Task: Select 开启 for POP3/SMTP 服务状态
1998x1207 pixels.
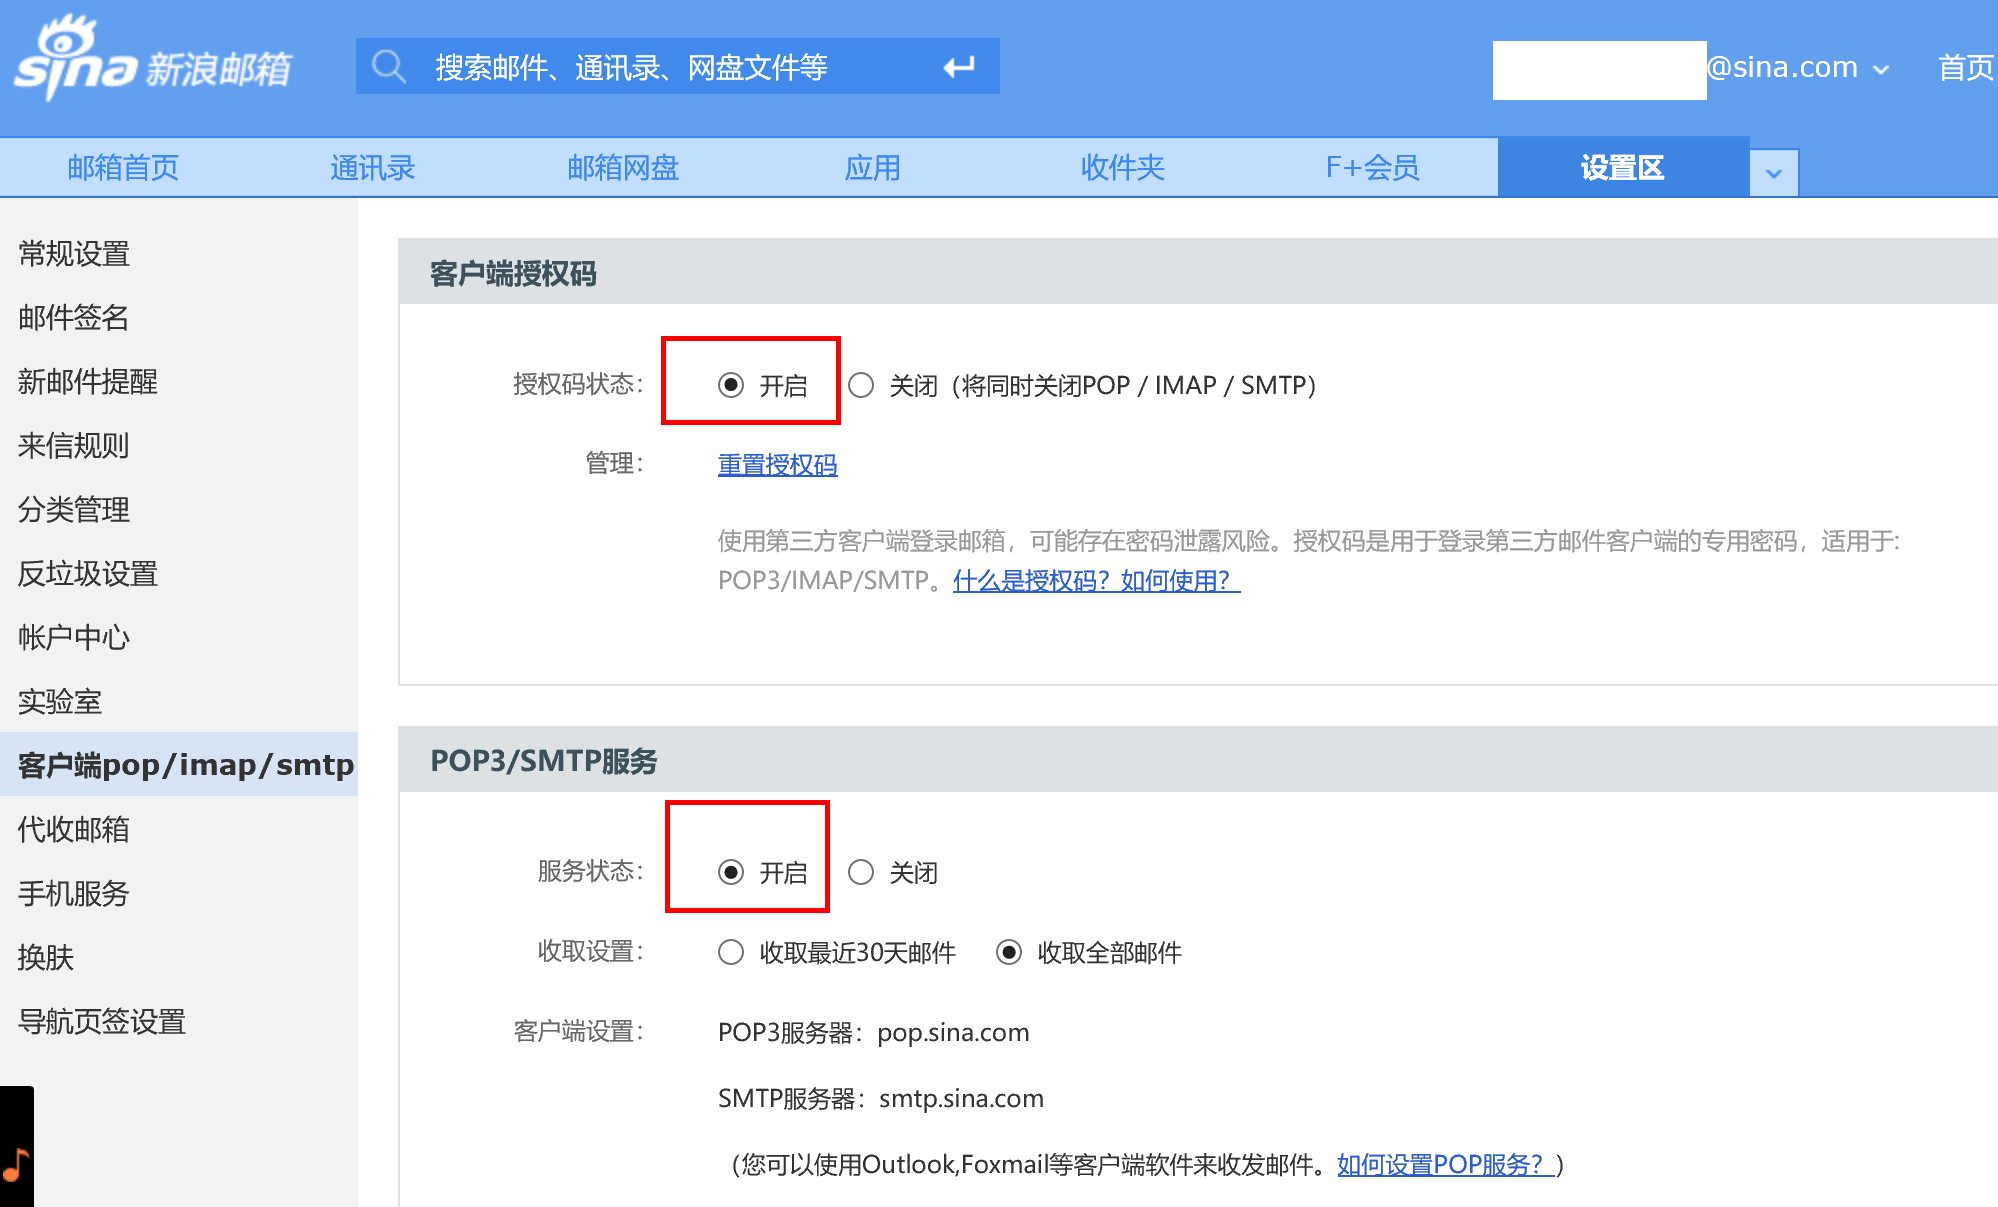Action: (731, 872)
